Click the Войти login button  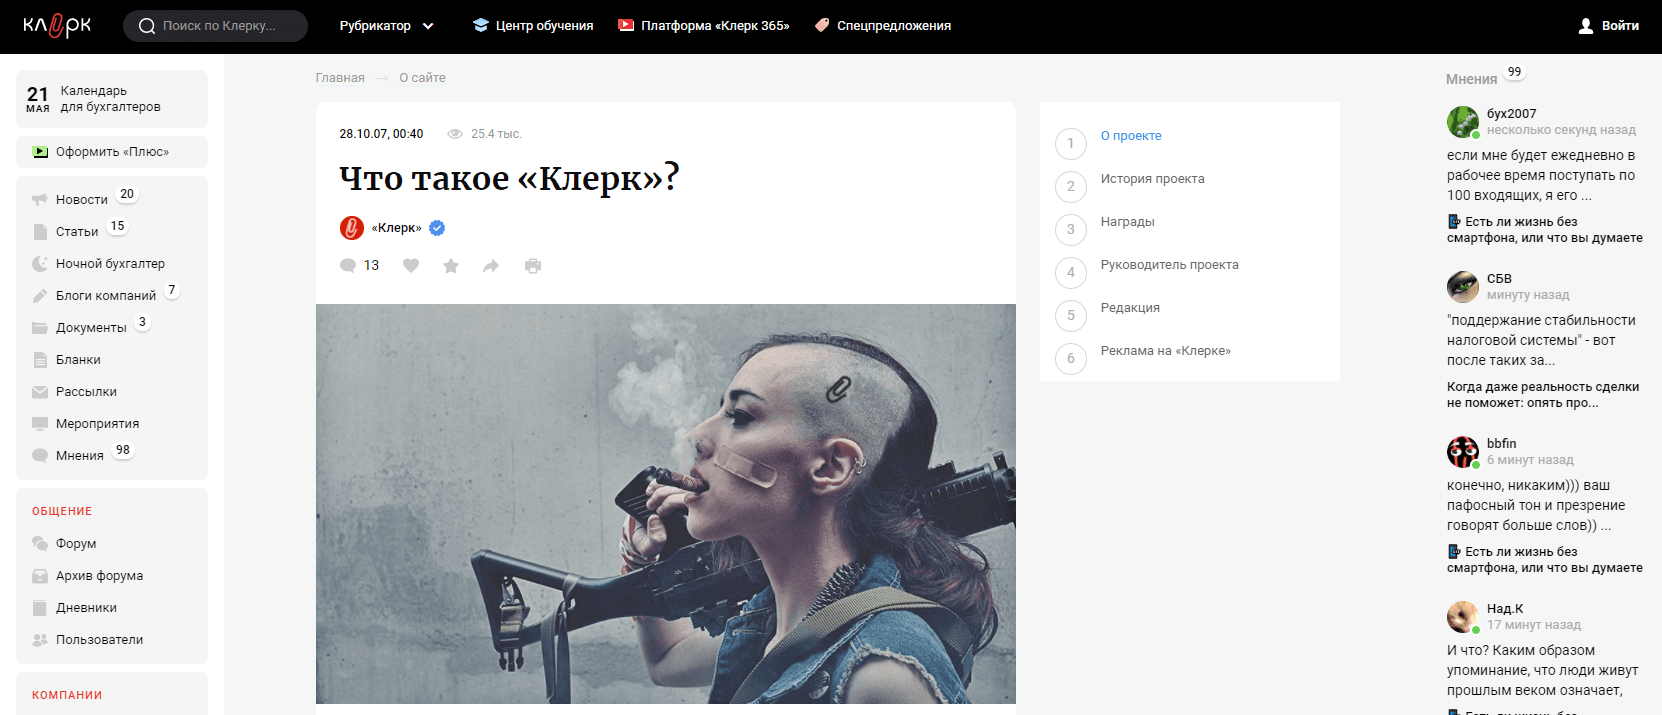pos(1609,26)
